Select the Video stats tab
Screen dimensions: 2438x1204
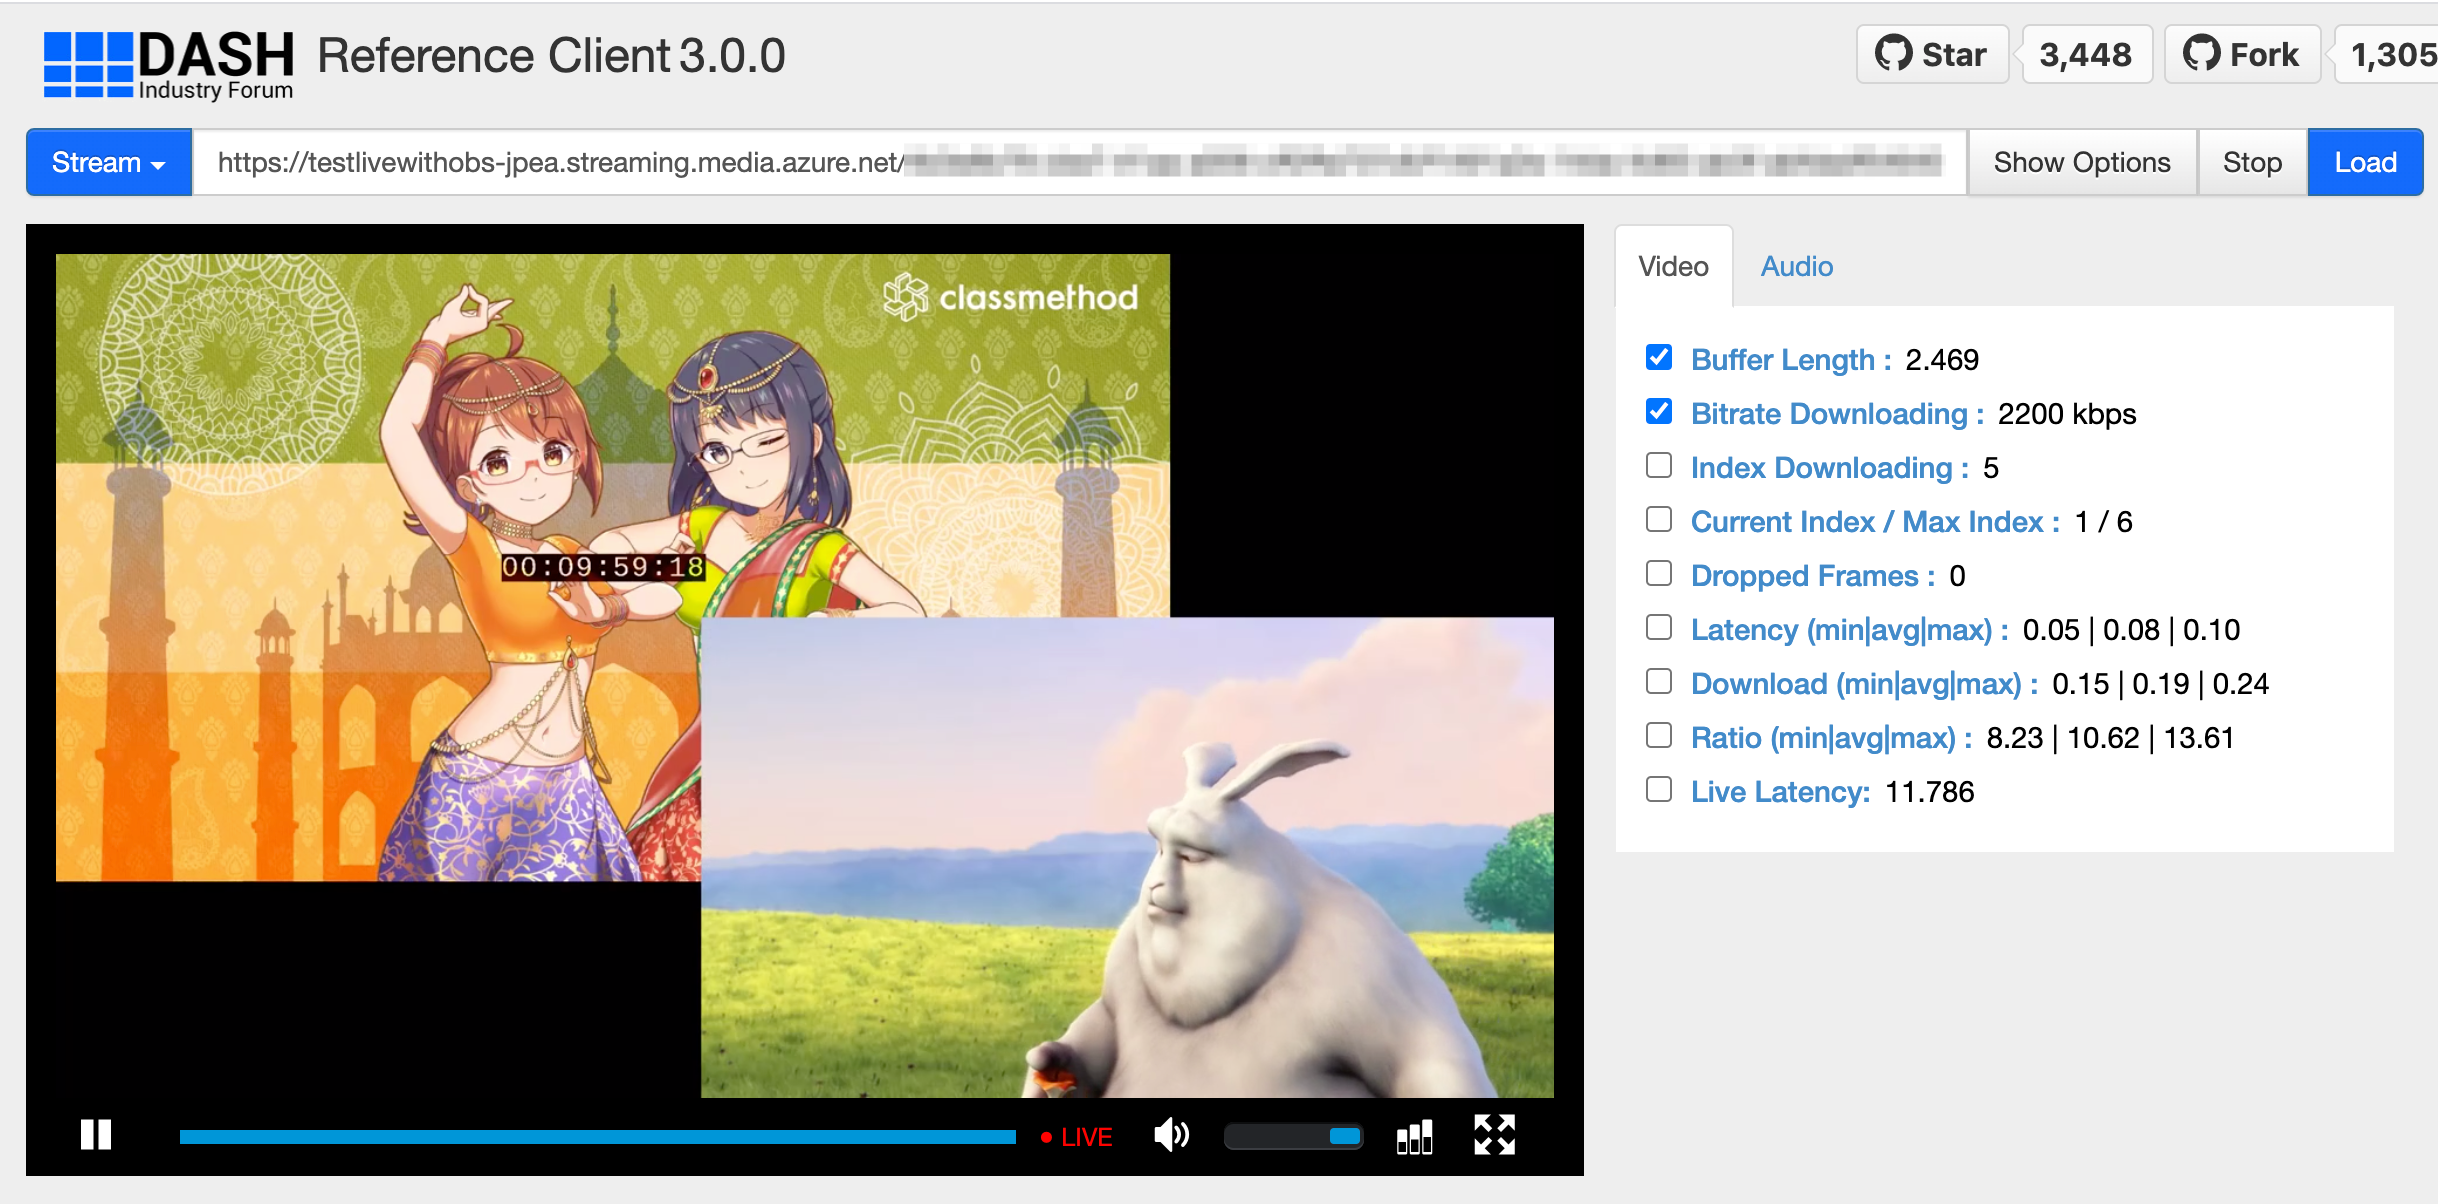point(1673,266)
